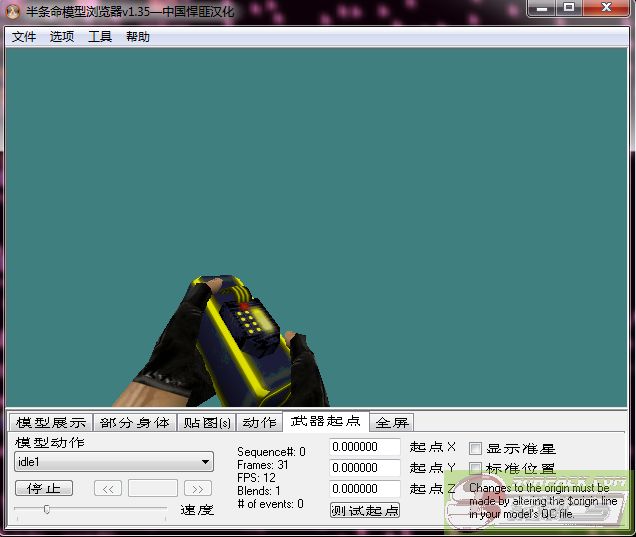Open the 工具 menu
This screenshot has height=537, width=636.
pos(100,37)
